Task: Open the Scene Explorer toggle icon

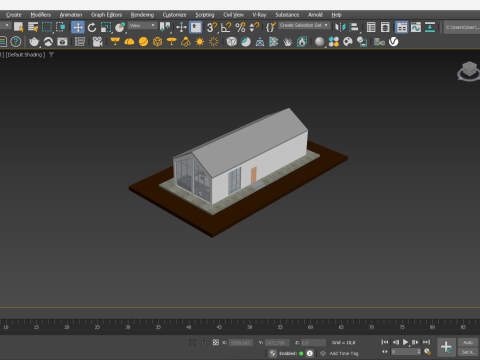Action: point(371,27)
